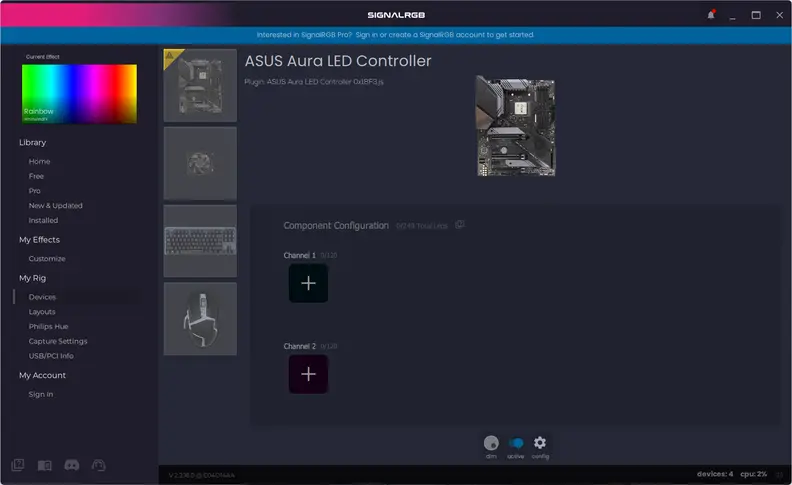The height and width of the screenshot is (485, 792).
Task: Open the help question-mark icon in the sidebar
Action: pyautogui.click(x=18, y=465)
